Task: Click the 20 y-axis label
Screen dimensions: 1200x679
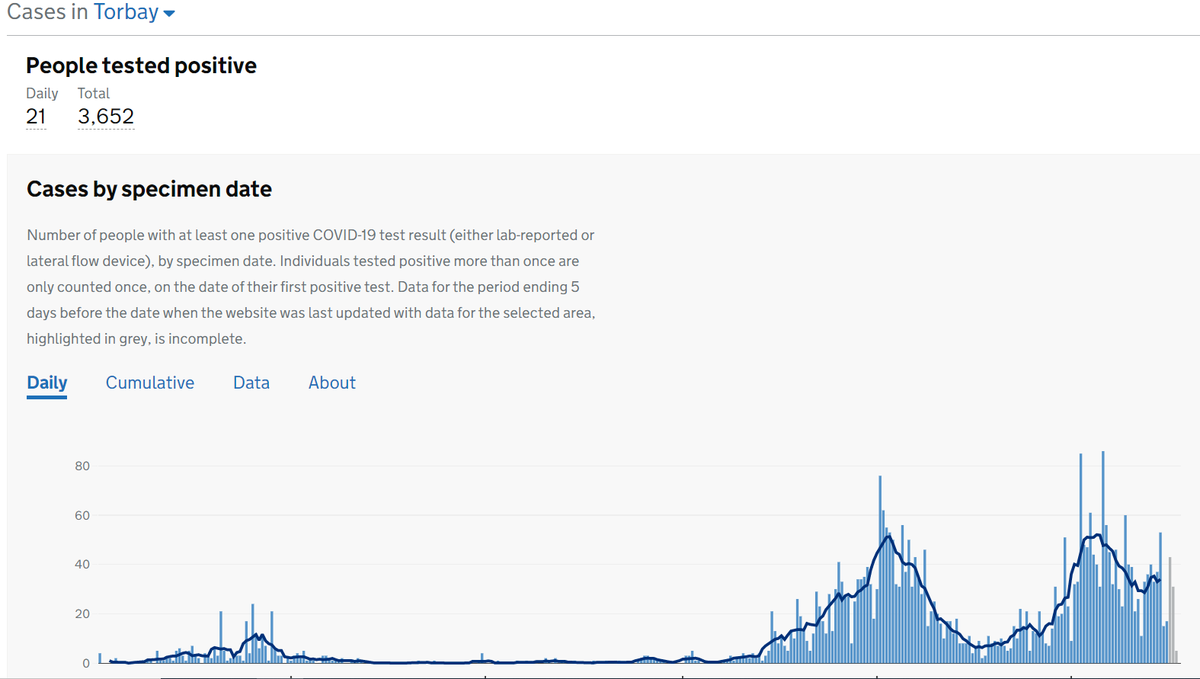Action: pyautogui.click(x=82, y=614)
